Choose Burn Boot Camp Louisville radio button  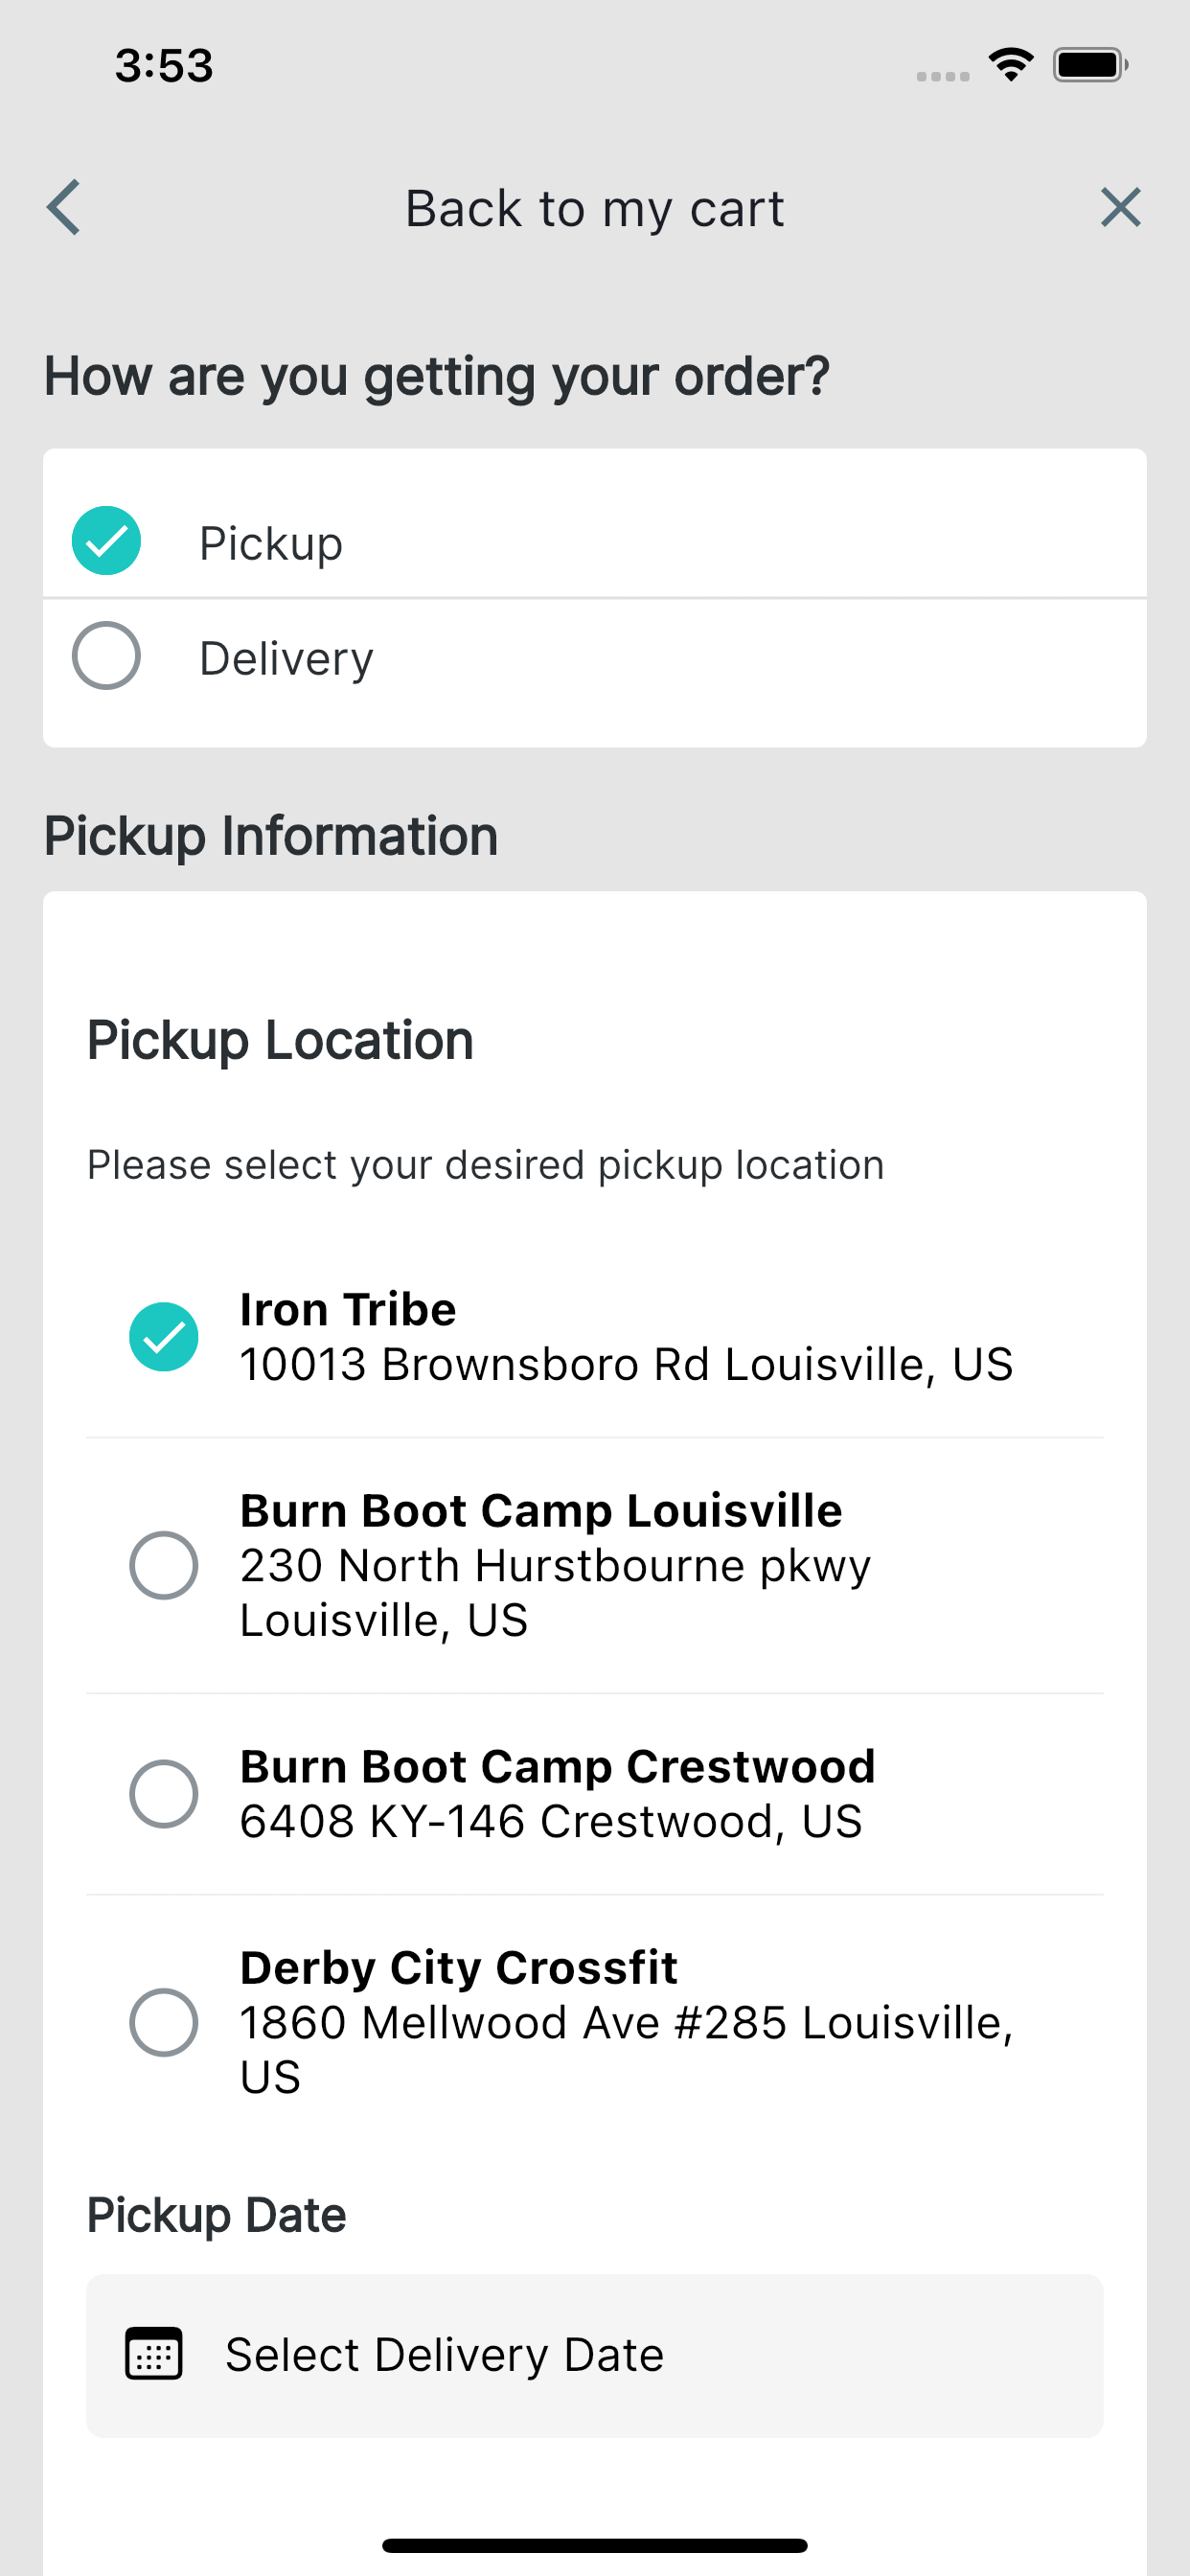click(x=164, y=1565)
